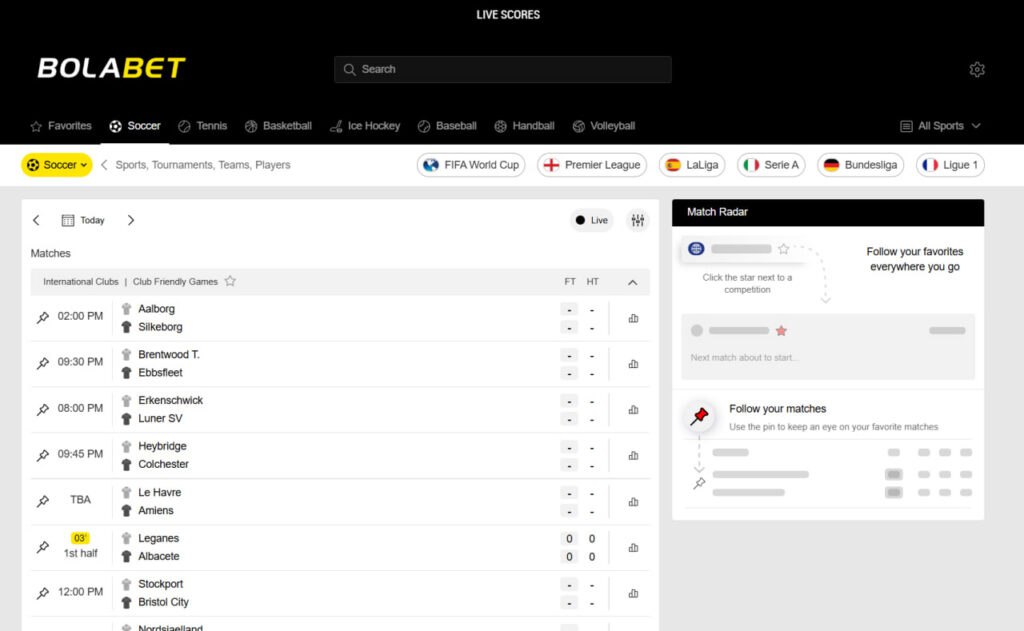
Task: Open statistics for Erkenschwick vs Luner SV
Action: click(x=633, y=410)
